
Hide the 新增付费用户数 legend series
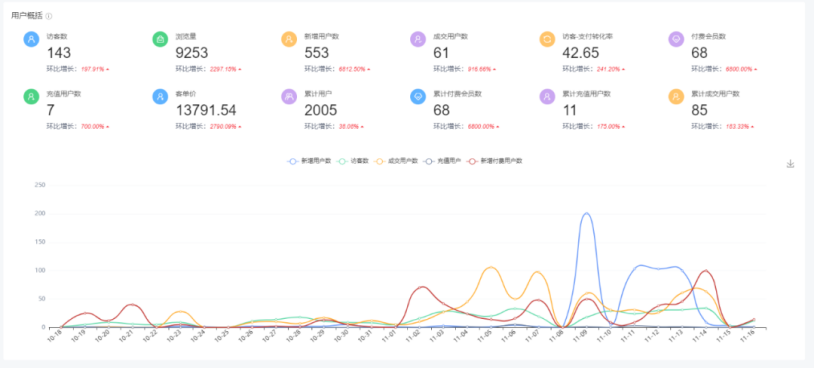pos(495,161)
